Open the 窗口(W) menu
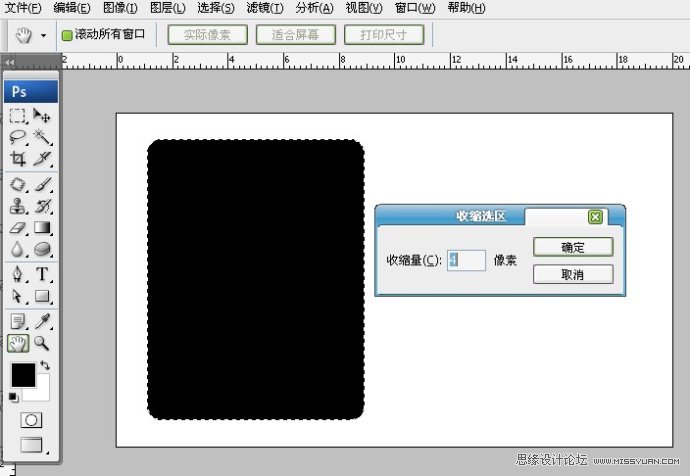 (x=415, y=8)
